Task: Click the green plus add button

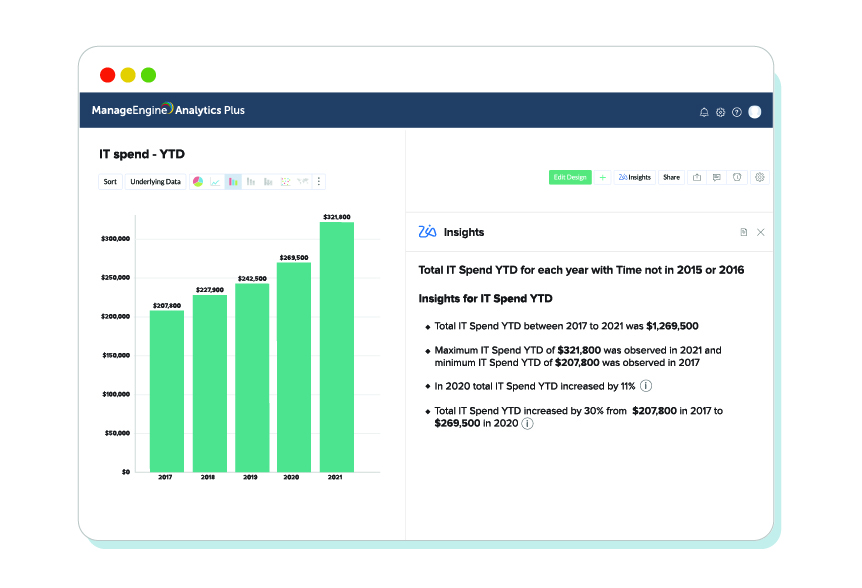Action: tap(603, 177)
